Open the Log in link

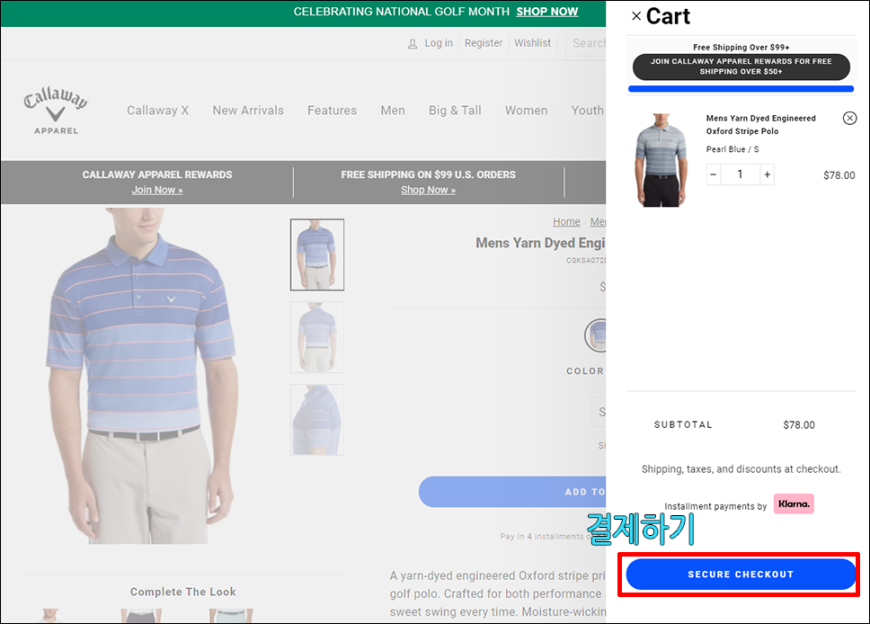[438, 43]
